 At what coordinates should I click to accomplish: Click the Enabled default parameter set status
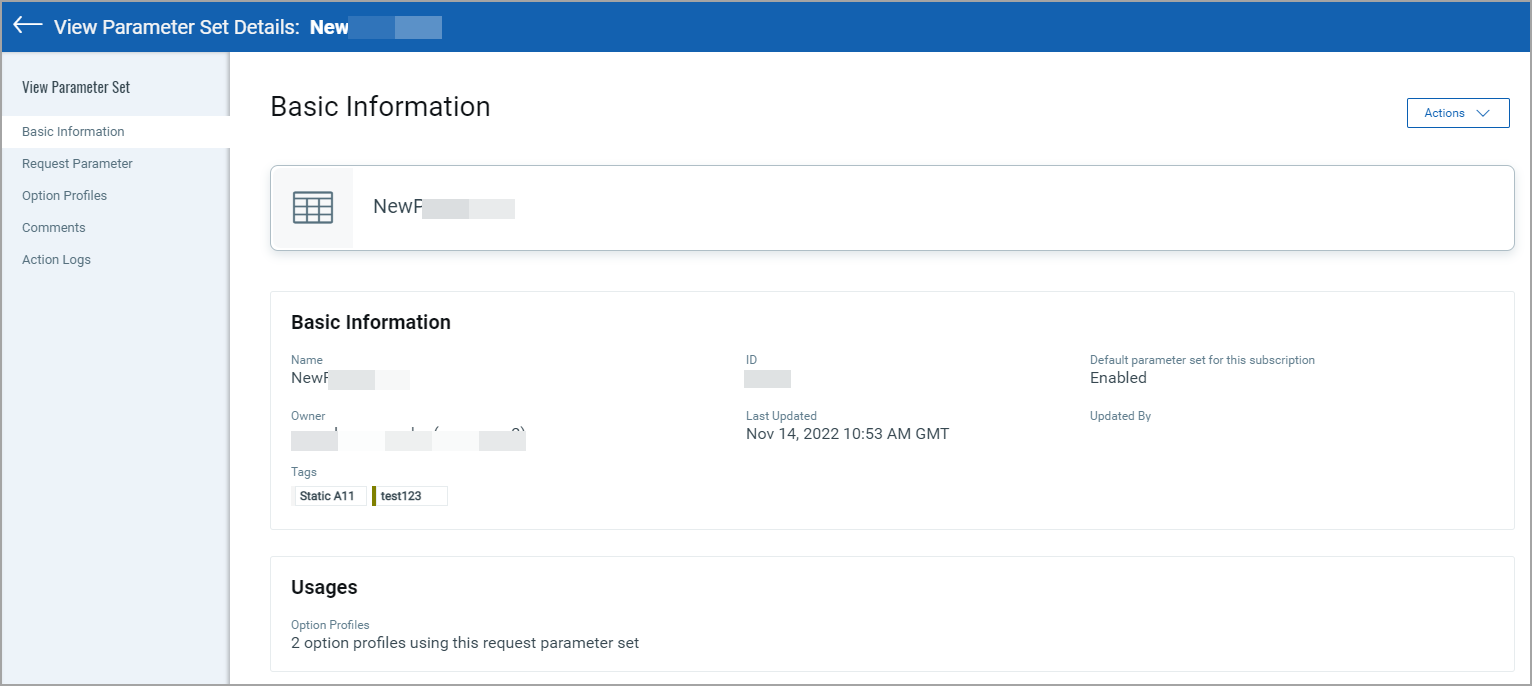tap(1118, 378)
